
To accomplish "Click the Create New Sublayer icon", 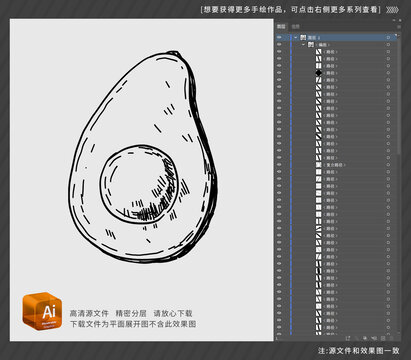I will click(374, 338).
